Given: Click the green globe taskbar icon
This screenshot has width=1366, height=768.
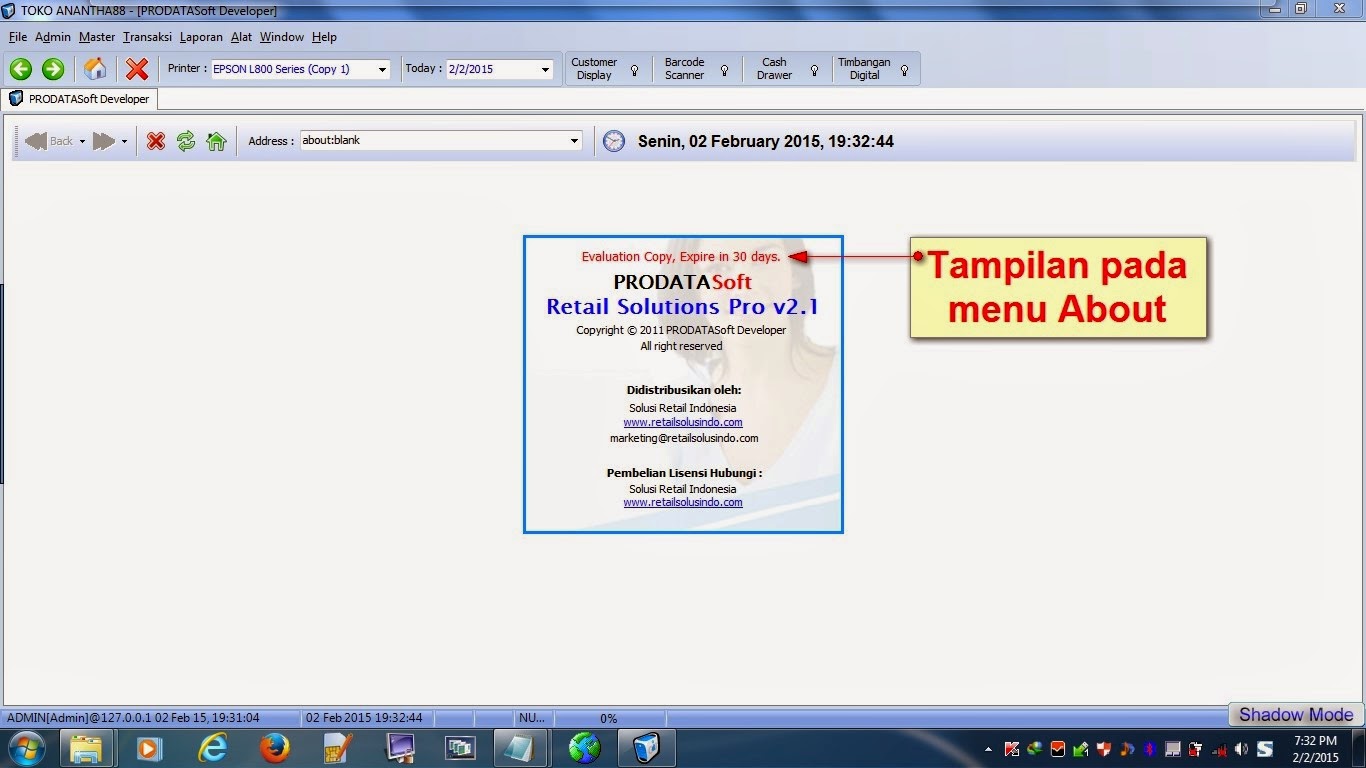Looking at the screenshot, I should (584, 748).
